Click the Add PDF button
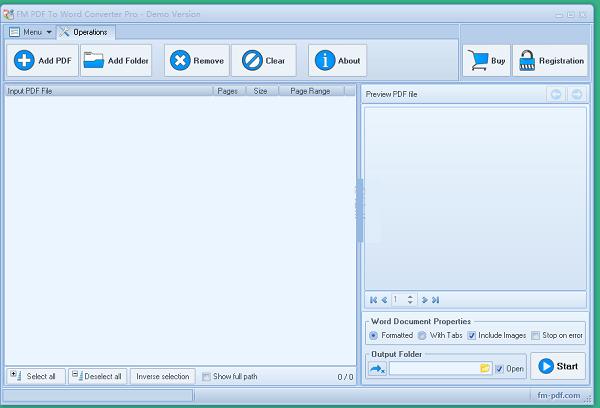Viewport: 600px width, 408px height. pyautogui.click(x=43, y=61)
